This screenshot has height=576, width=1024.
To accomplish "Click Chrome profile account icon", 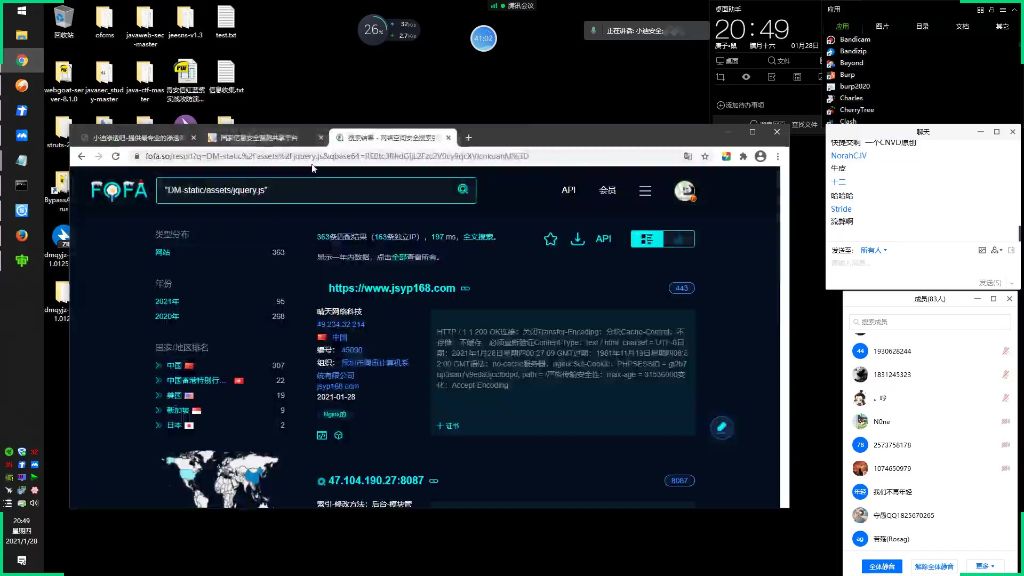I will tap(760, 156).
